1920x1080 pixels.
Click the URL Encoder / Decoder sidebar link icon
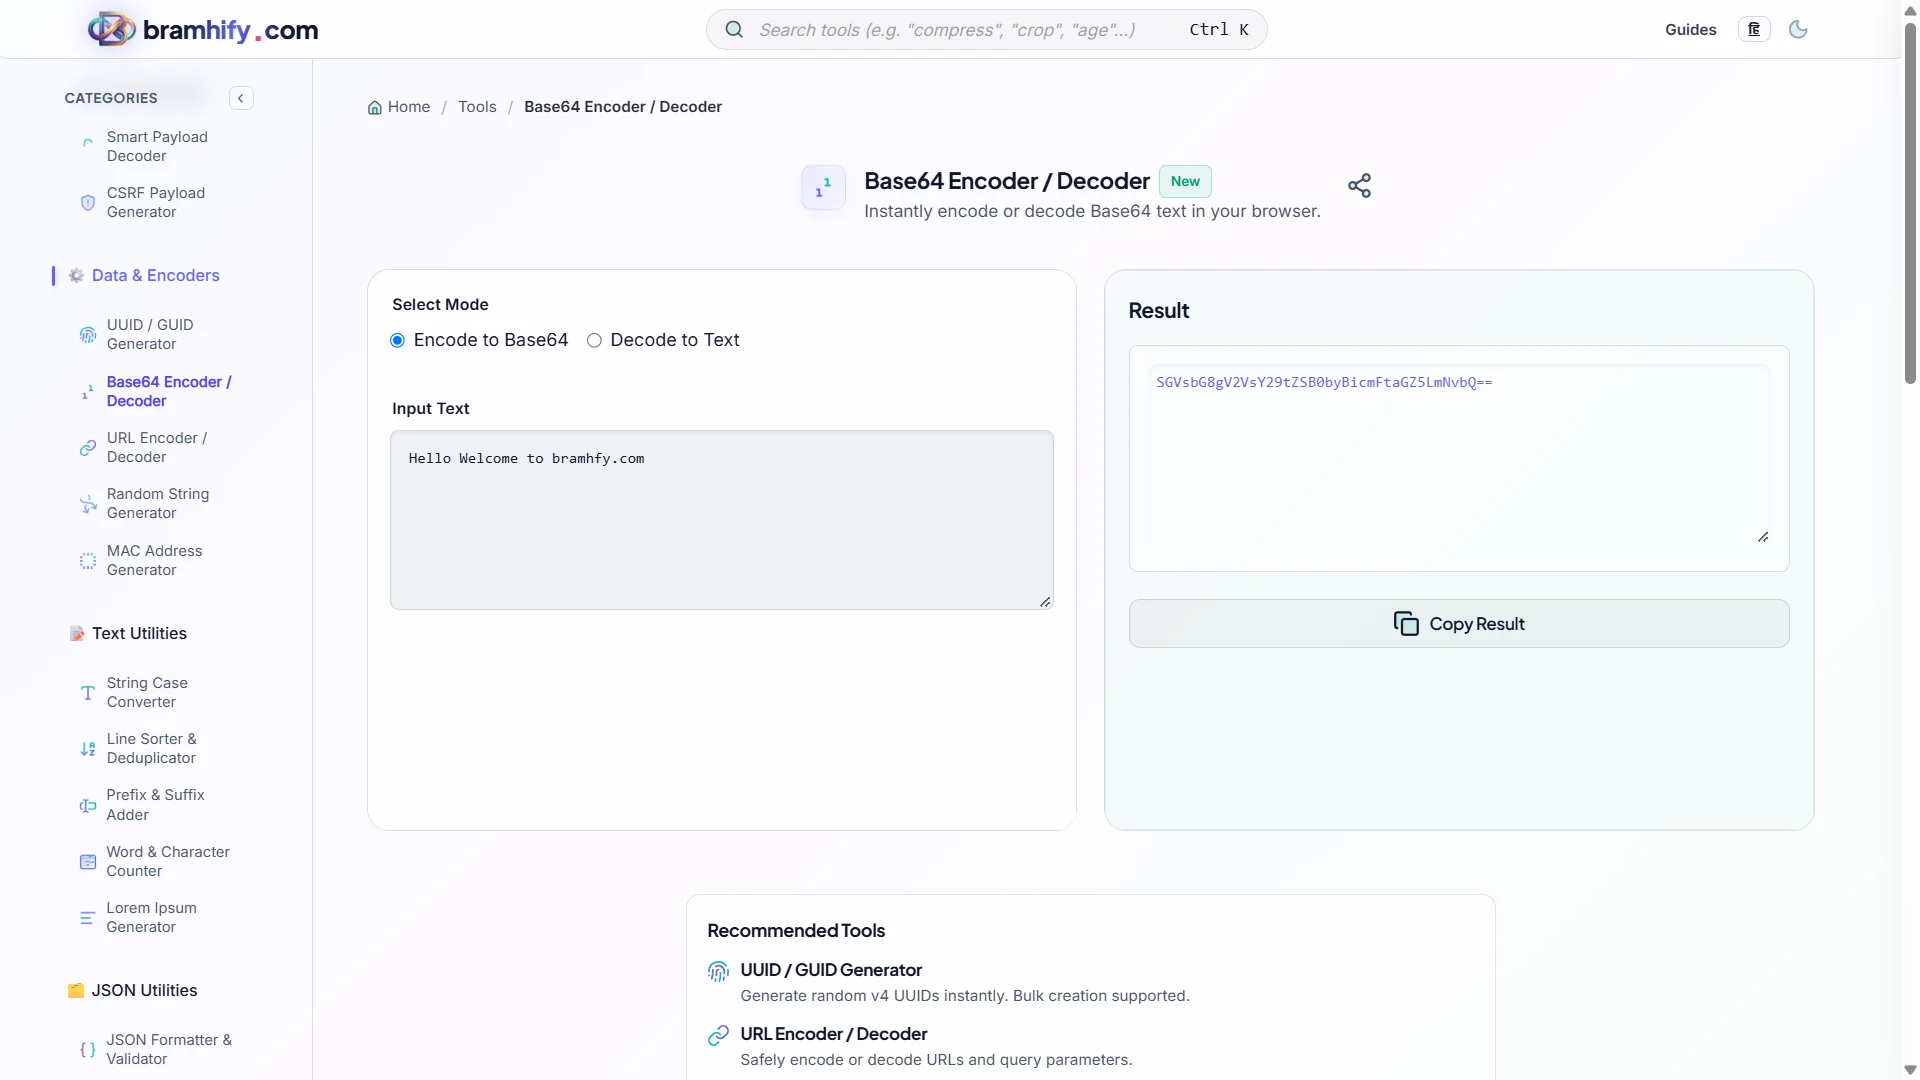pyautogui.click(x=88, y=448)
